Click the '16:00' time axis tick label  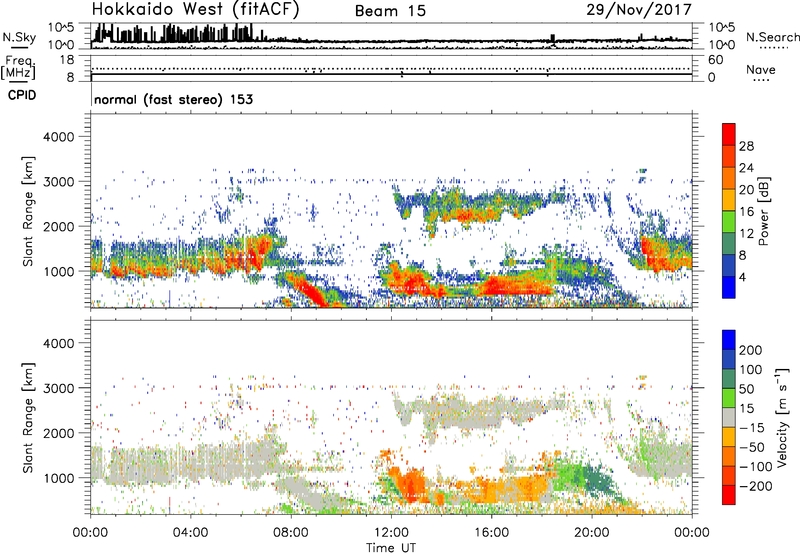tap(491, 533)
